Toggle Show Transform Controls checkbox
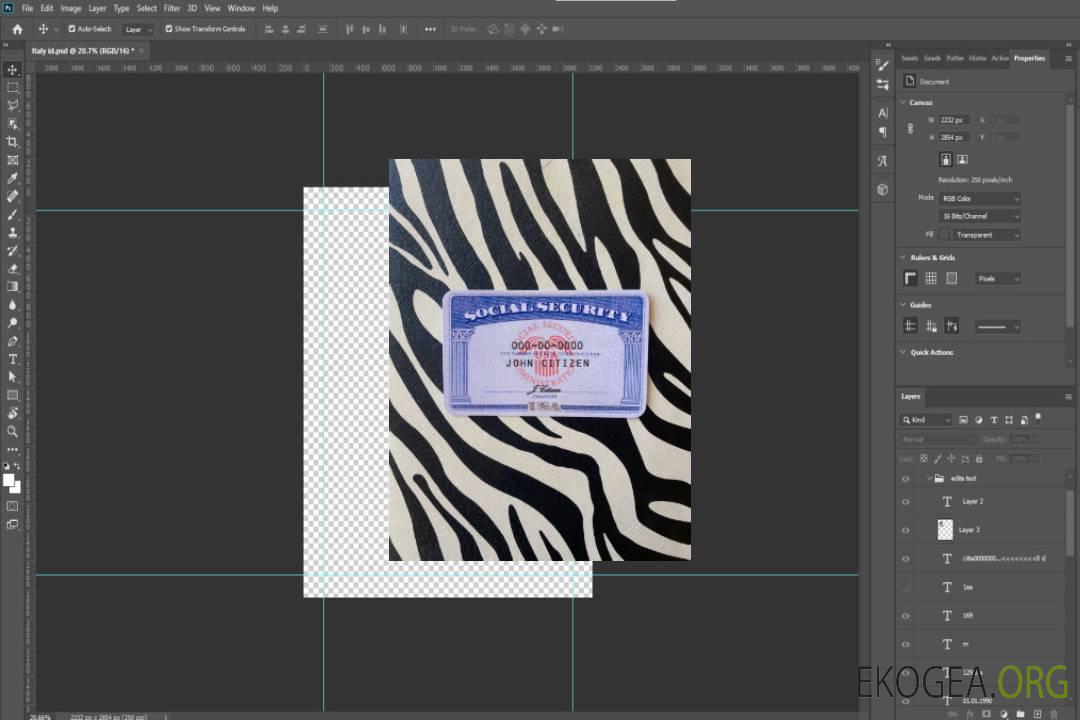The width and height of the screenshot is (1080, 720). [169, 29]
